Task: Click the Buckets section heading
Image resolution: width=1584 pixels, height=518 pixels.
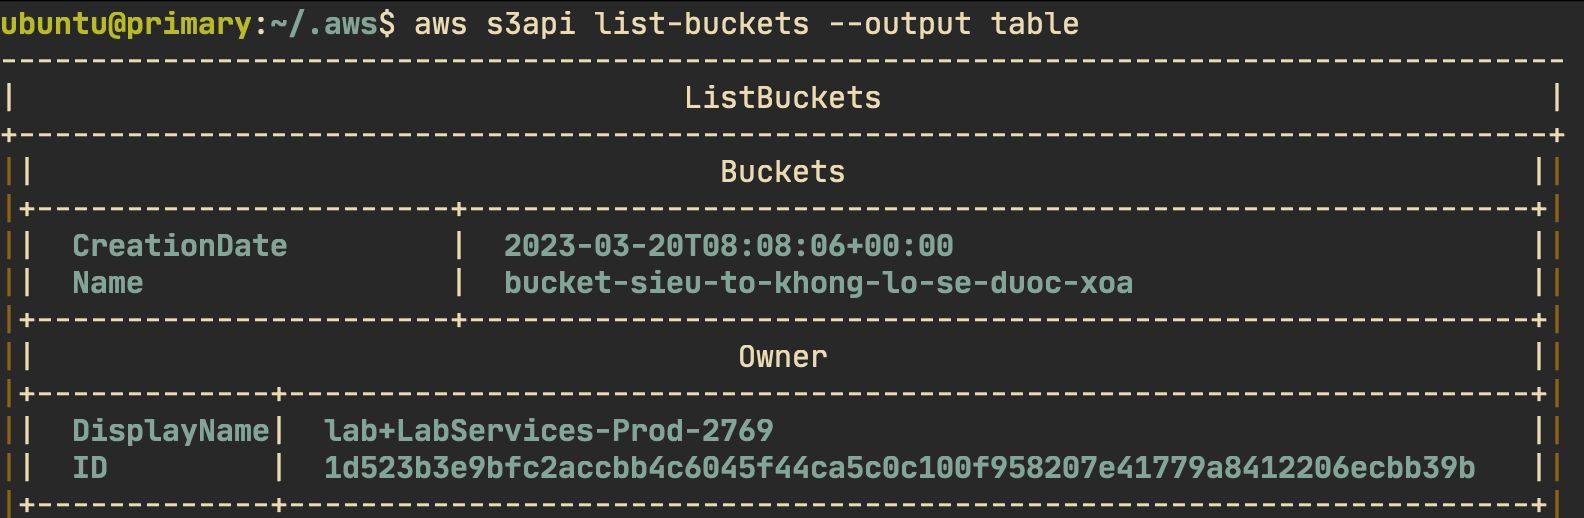Action: click(x=783, y=172)
